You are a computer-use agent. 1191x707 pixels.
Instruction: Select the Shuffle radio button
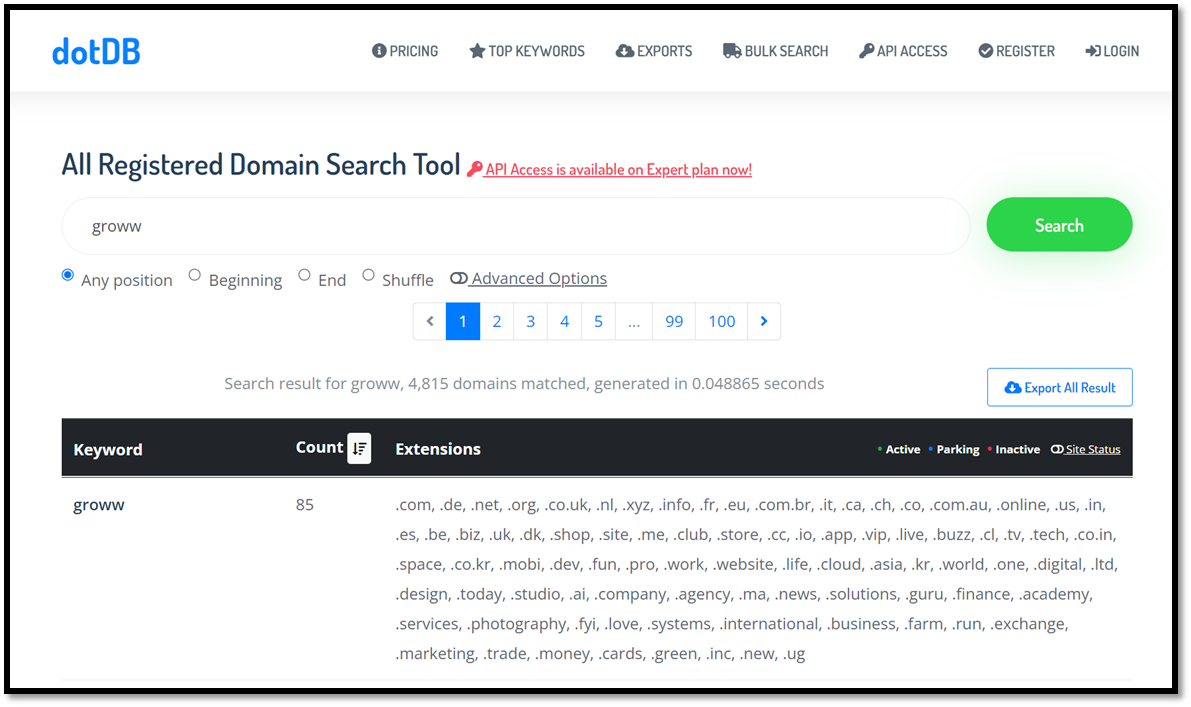(368, 275)
